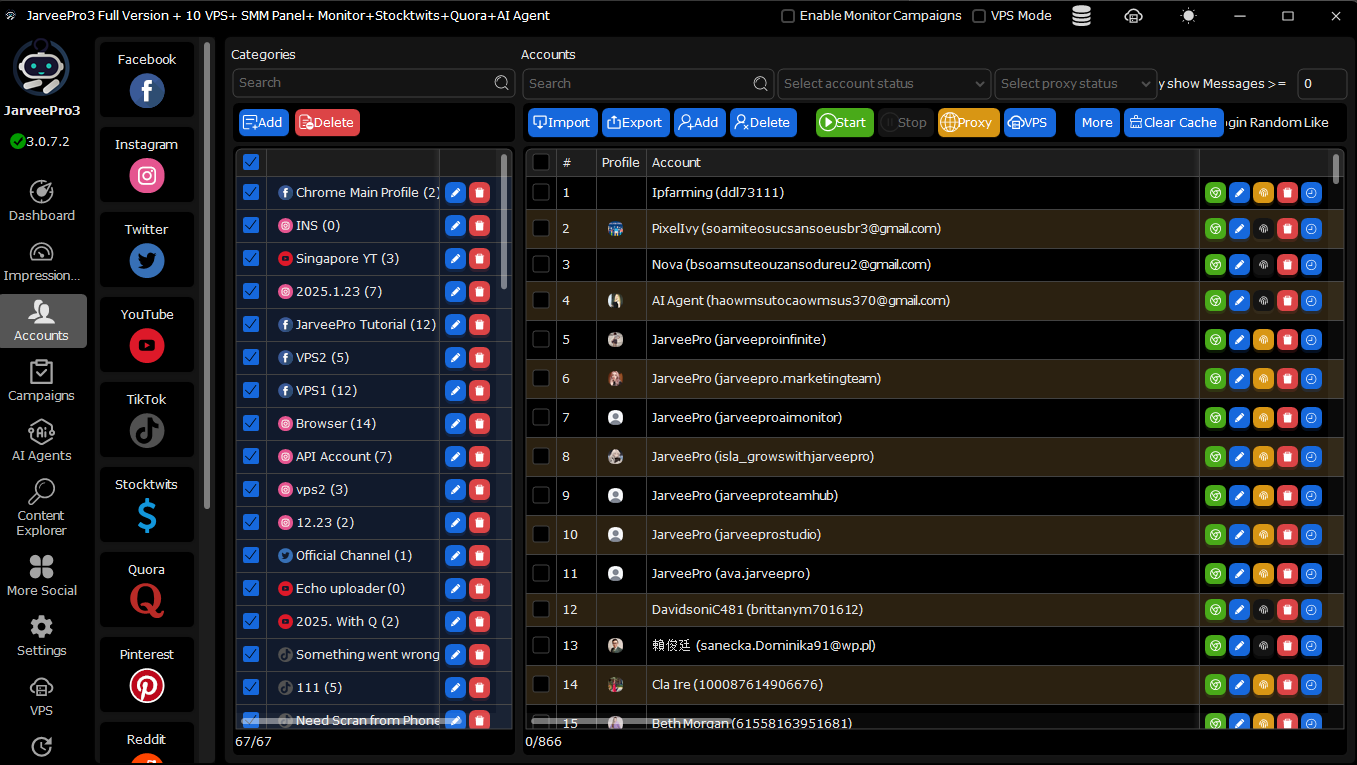Delete the VPS2 (5) category via trash icon
The height and width of the screenshot is (765, 1357).
480,358
